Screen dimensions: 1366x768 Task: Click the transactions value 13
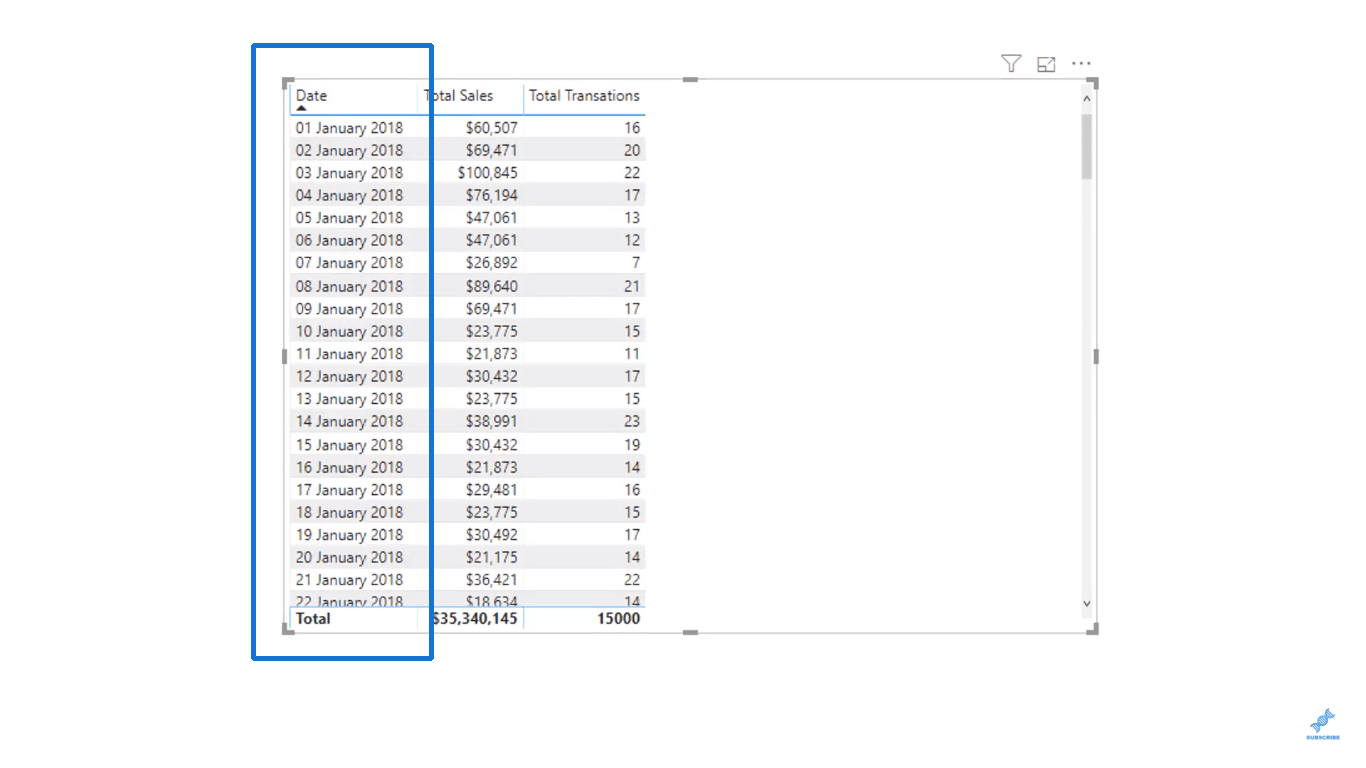(x=632, y=218)
